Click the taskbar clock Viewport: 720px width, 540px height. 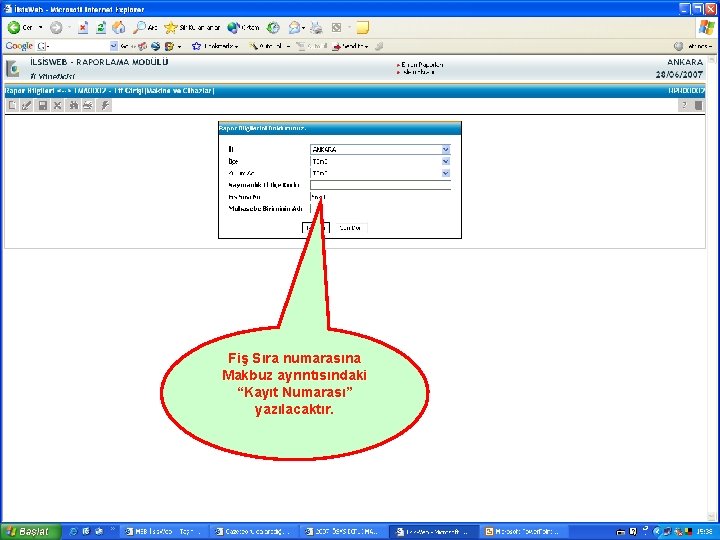pos(703,532)
